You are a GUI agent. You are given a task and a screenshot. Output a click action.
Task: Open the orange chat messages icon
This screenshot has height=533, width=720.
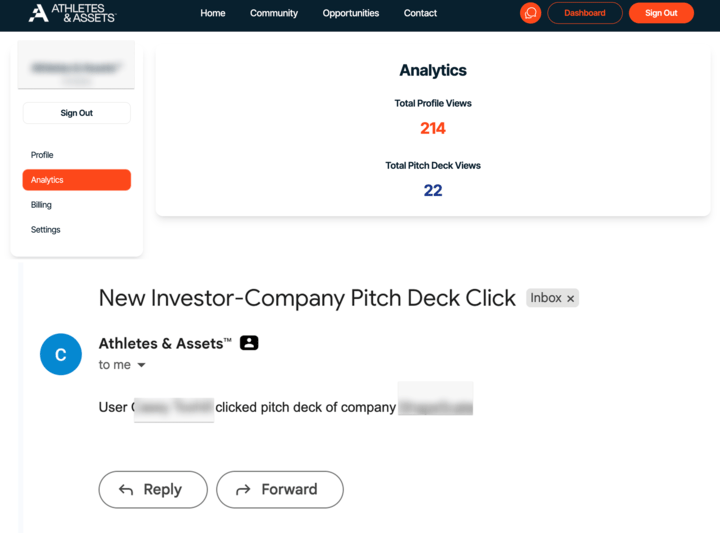[531, 13]
